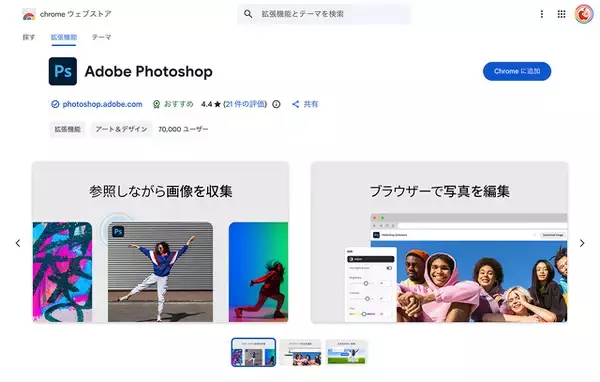Switch to the 探す tab
The width and height of the screenshot is (600, 382).
29,37
